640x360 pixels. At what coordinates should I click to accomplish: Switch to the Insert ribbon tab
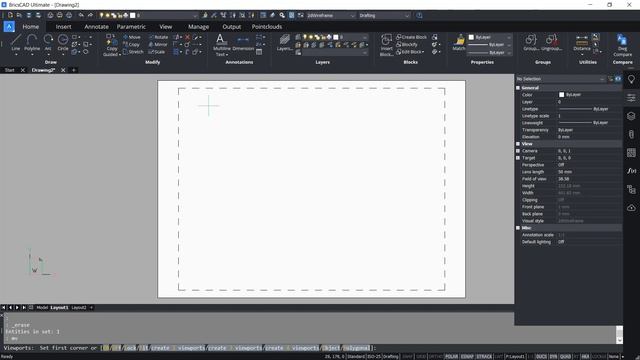(63, 27)
